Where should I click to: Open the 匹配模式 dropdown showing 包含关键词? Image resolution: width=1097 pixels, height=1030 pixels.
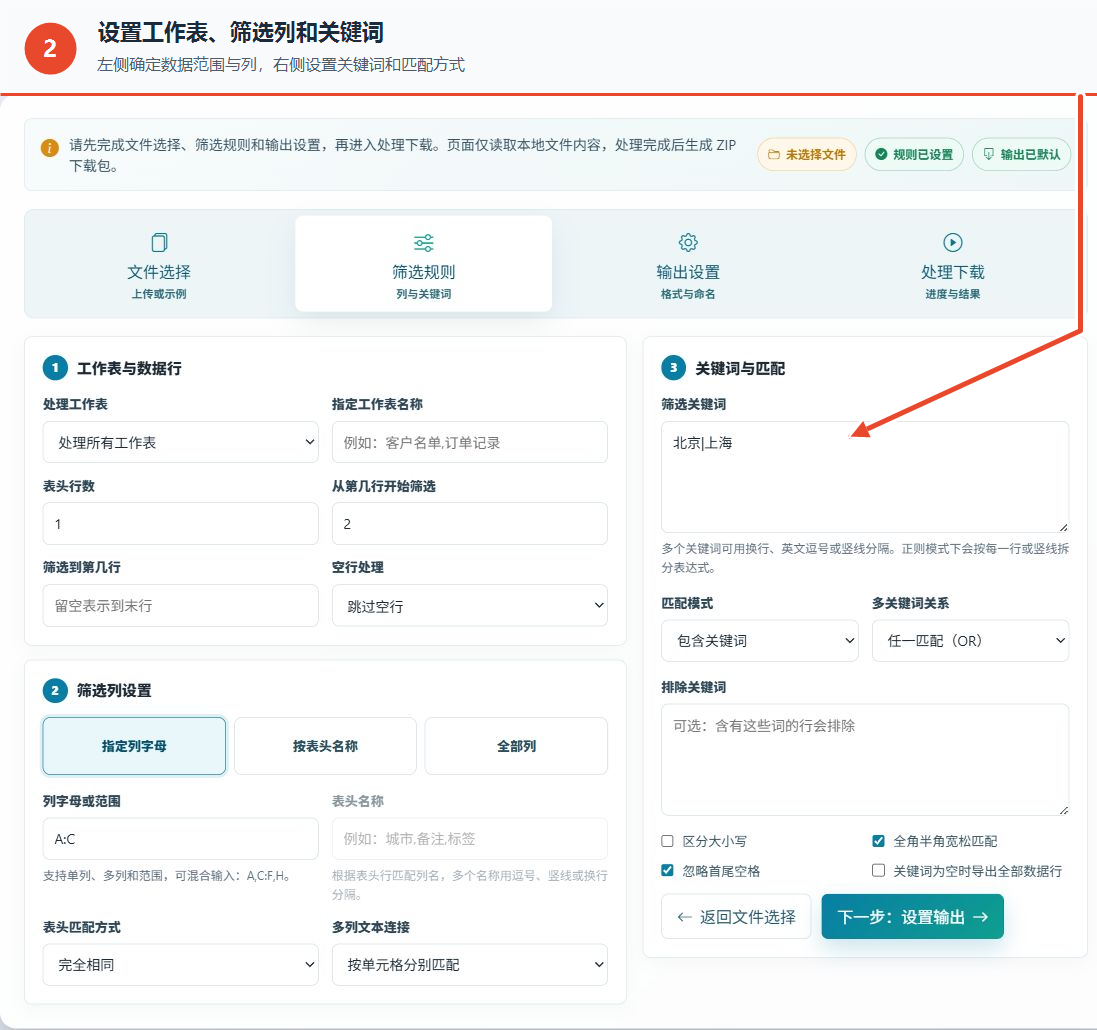click(x=760, y=640)
